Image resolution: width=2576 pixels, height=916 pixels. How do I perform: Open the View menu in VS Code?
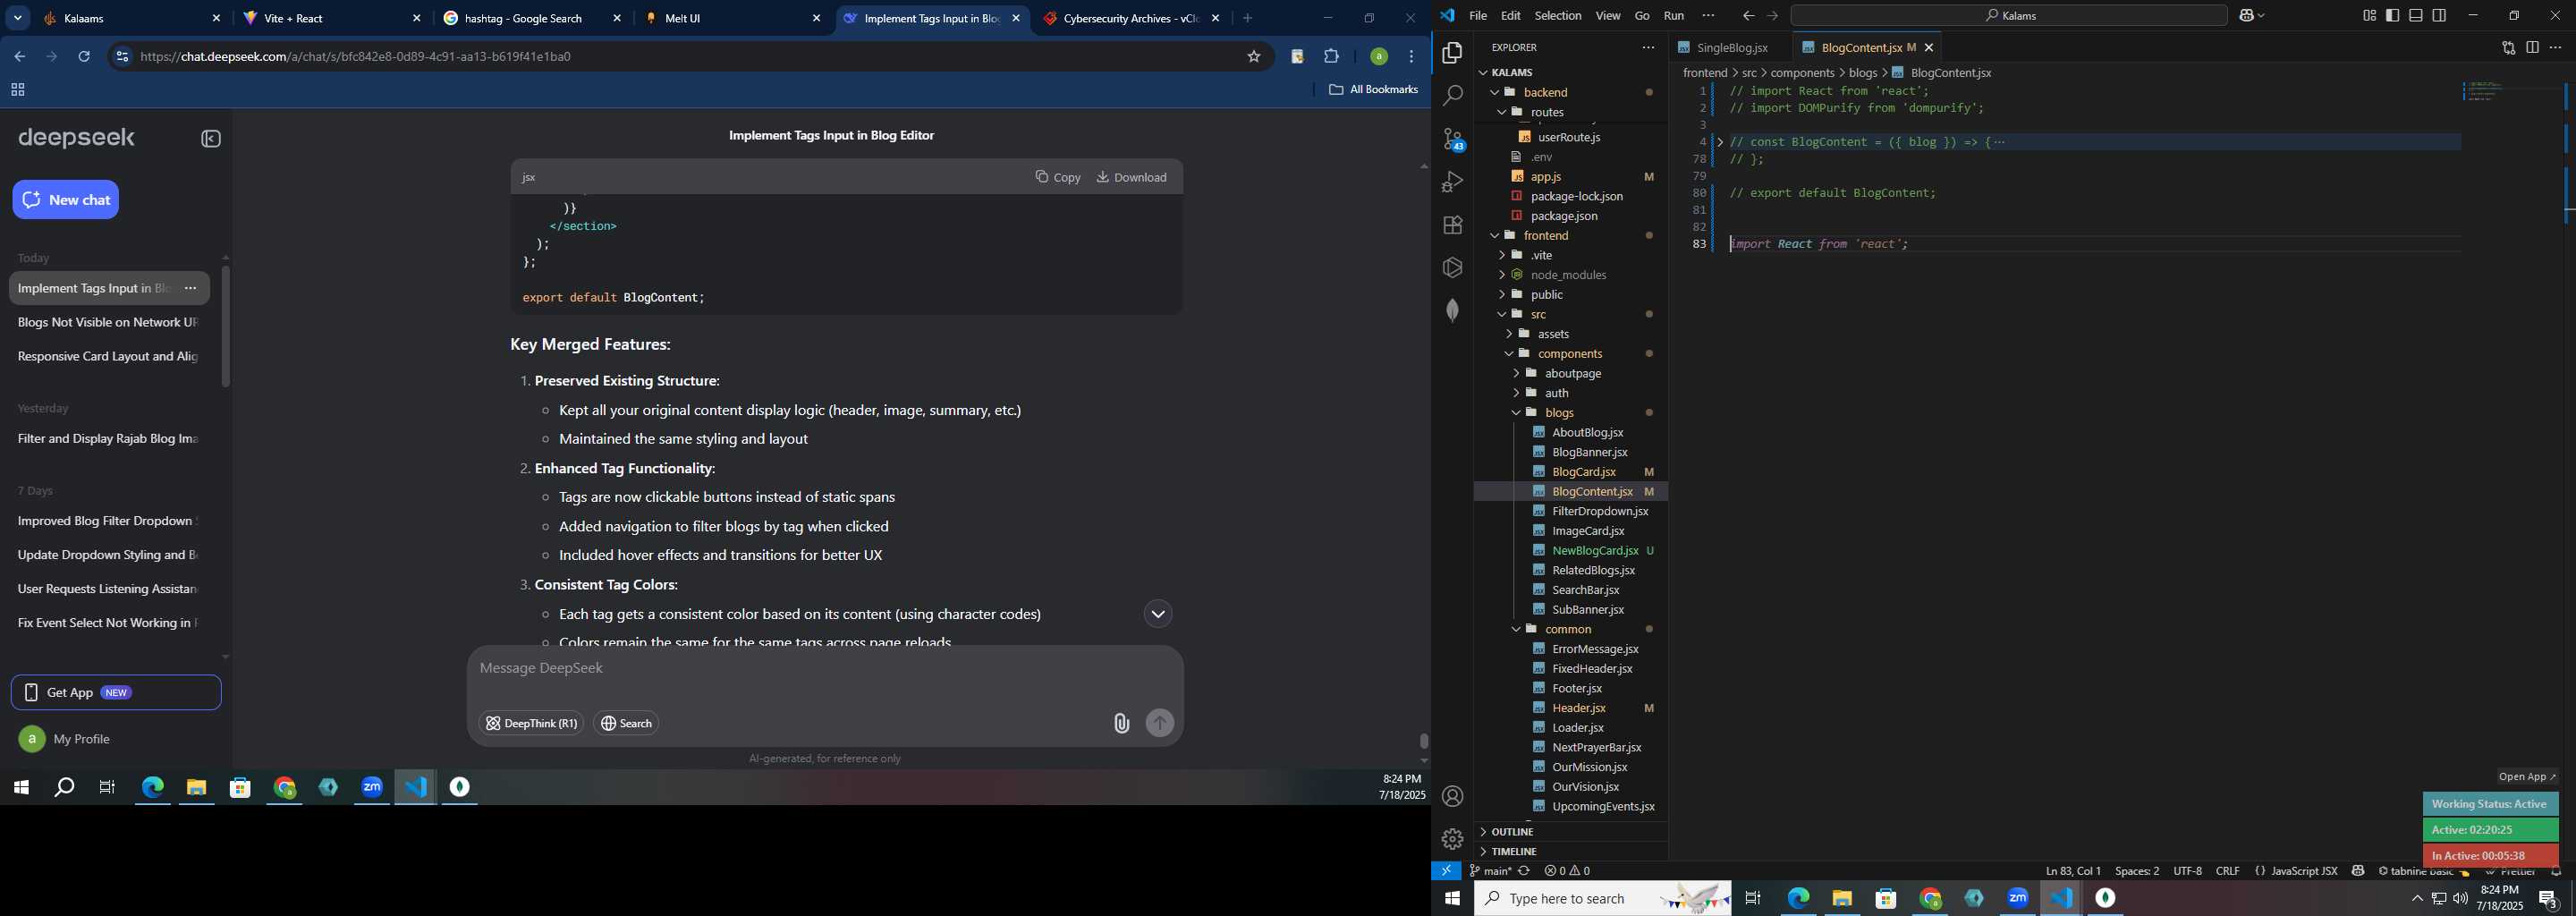1607,16
